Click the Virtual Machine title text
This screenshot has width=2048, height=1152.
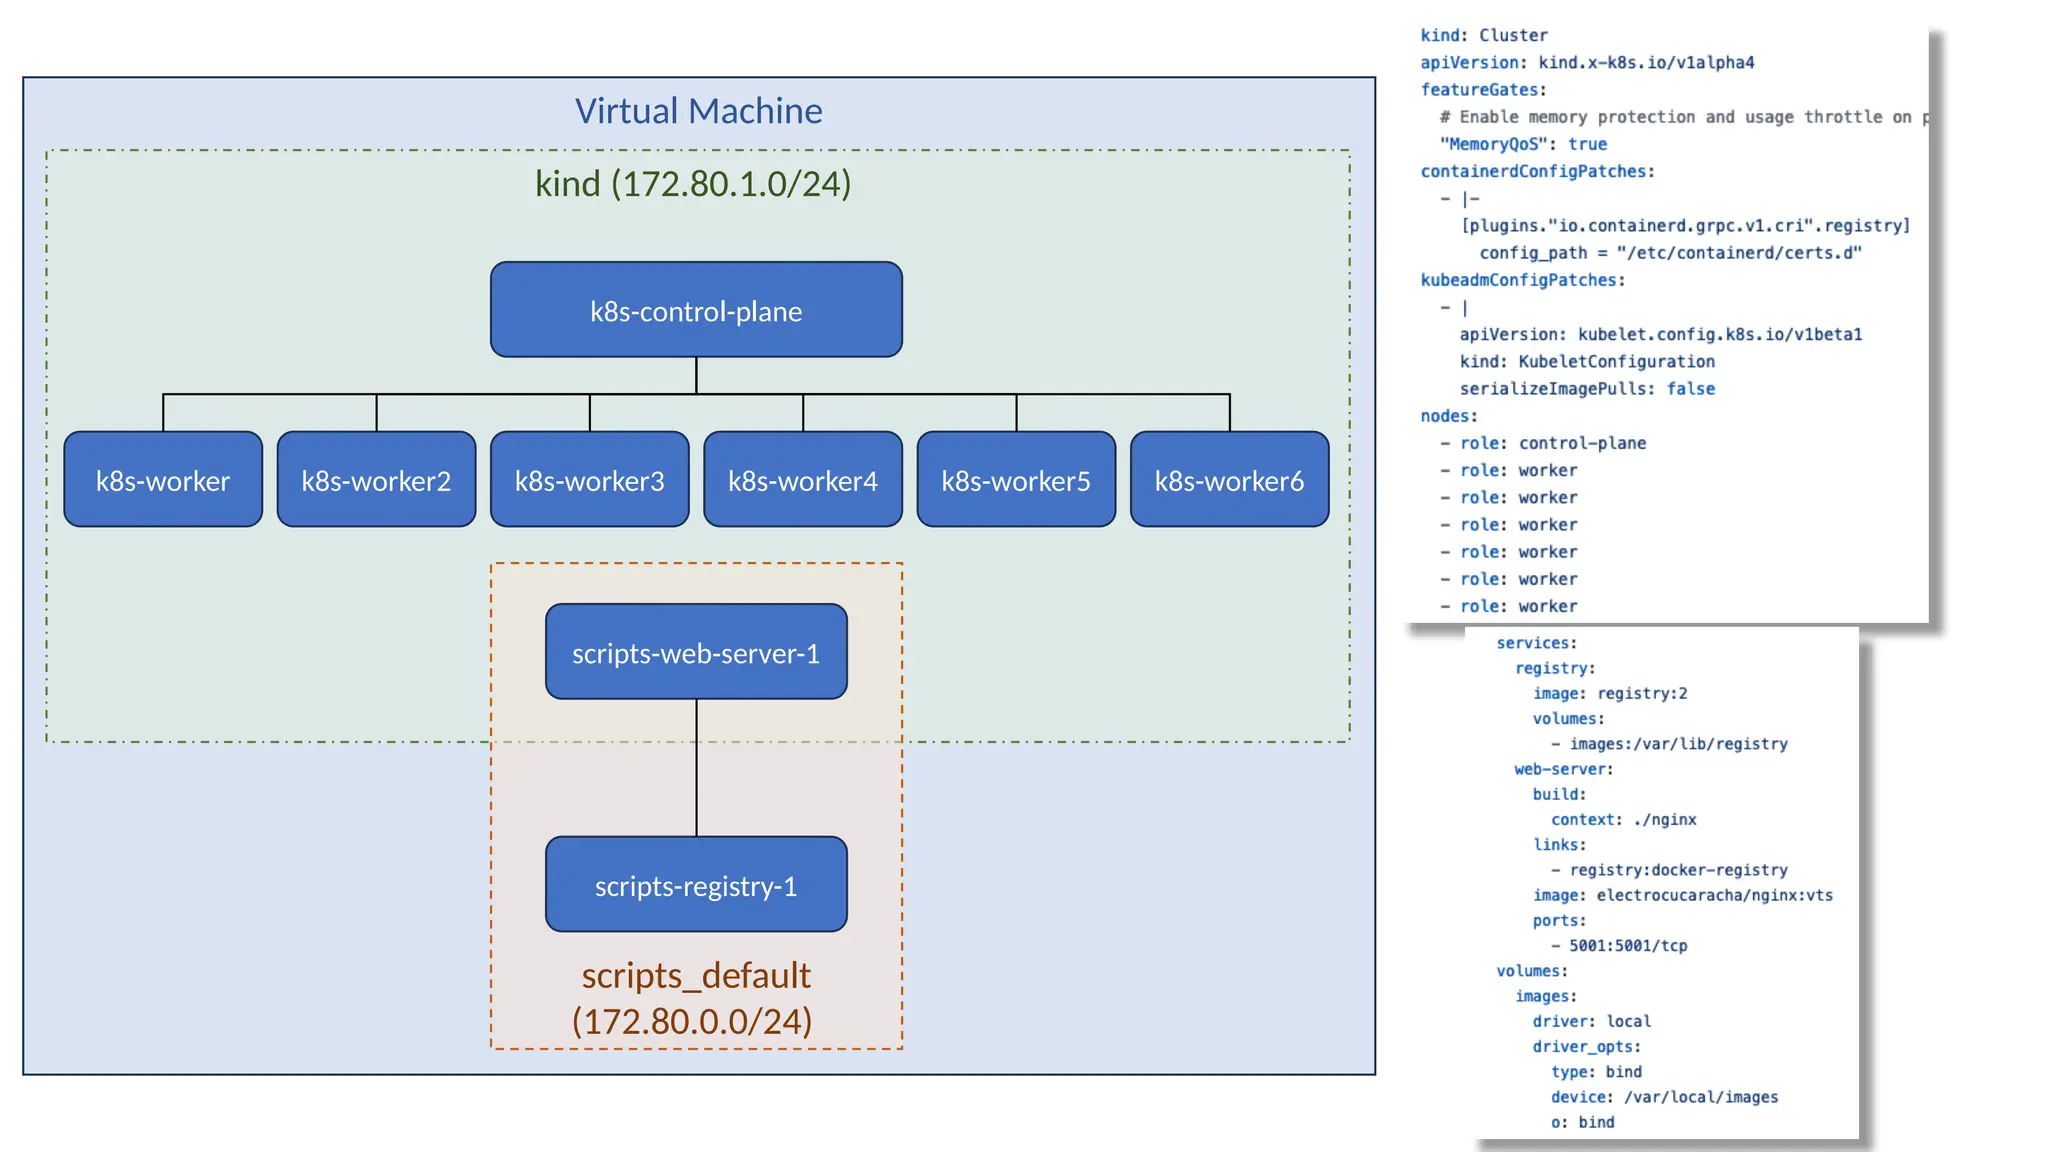click(698, 111)
